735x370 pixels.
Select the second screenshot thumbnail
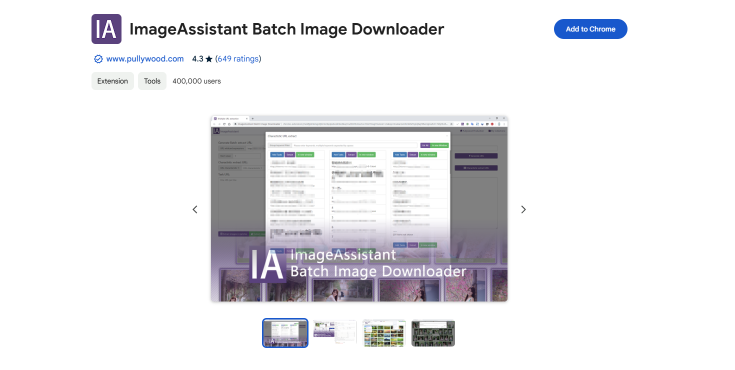(335, 333)
